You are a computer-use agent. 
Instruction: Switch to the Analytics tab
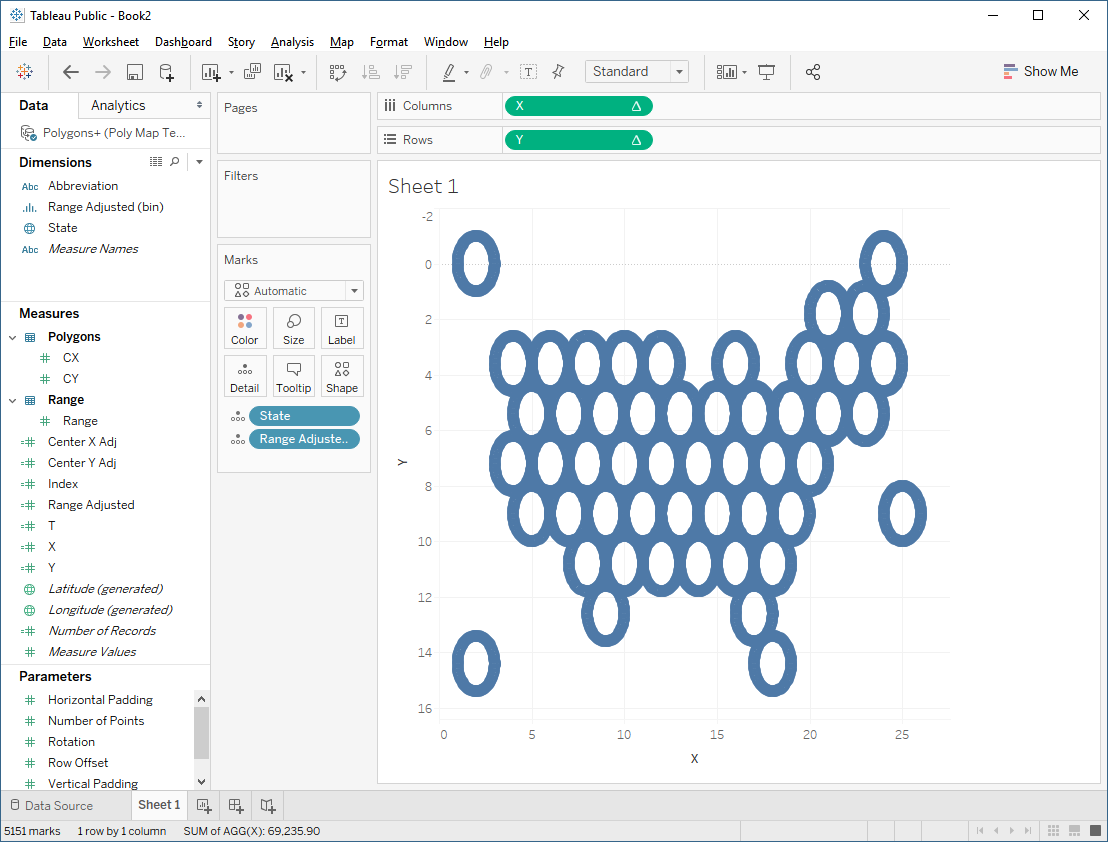118,104
